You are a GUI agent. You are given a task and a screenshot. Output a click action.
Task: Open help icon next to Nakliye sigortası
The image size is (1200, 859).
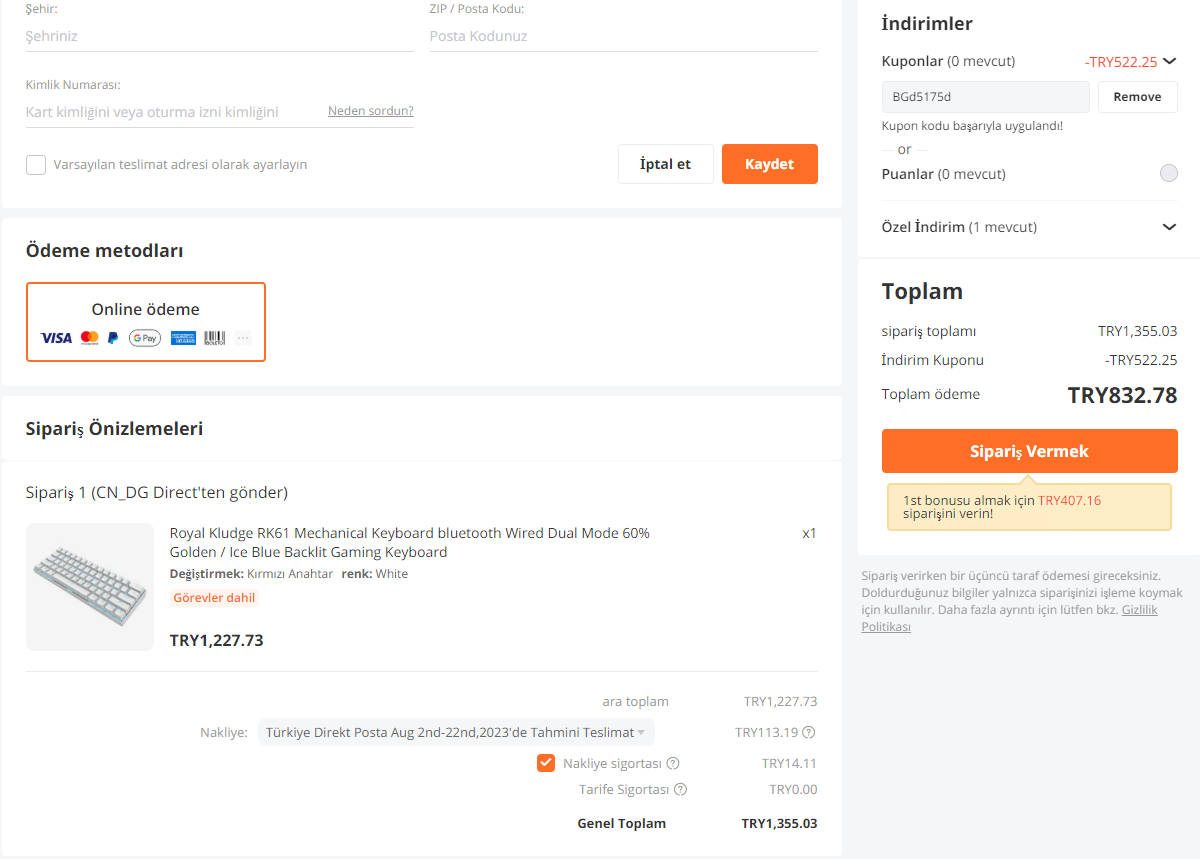point(673,764)
